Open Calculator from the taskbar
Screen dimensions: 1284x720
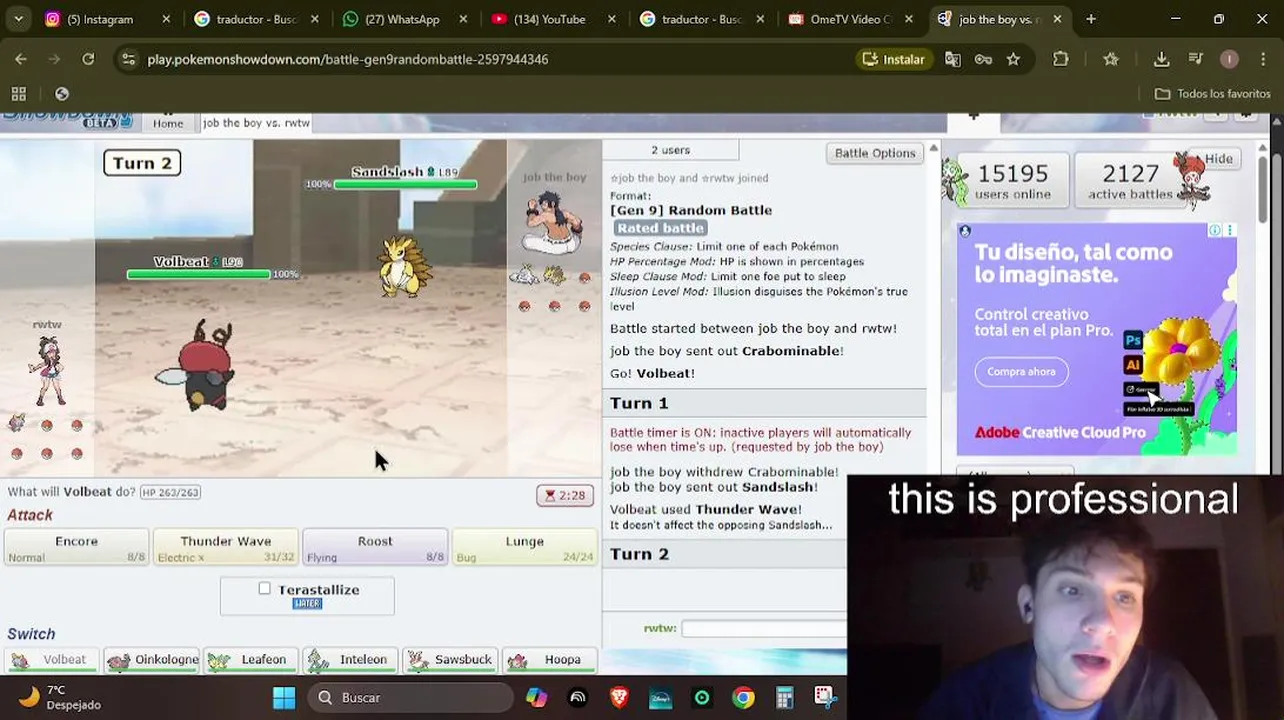pyautogui.click(x=784, y=697)
